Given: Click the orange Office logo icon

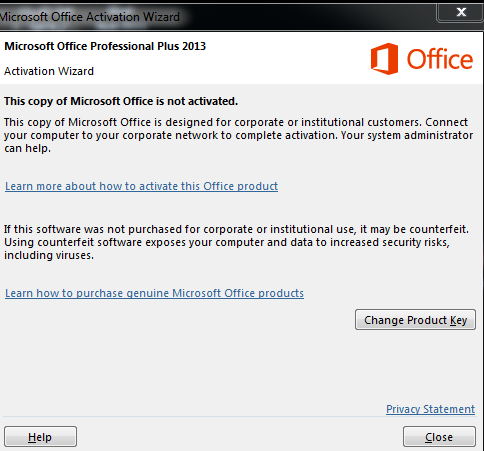Looking at the screenshot, I should pyautogui.click(x=384, y=59).
